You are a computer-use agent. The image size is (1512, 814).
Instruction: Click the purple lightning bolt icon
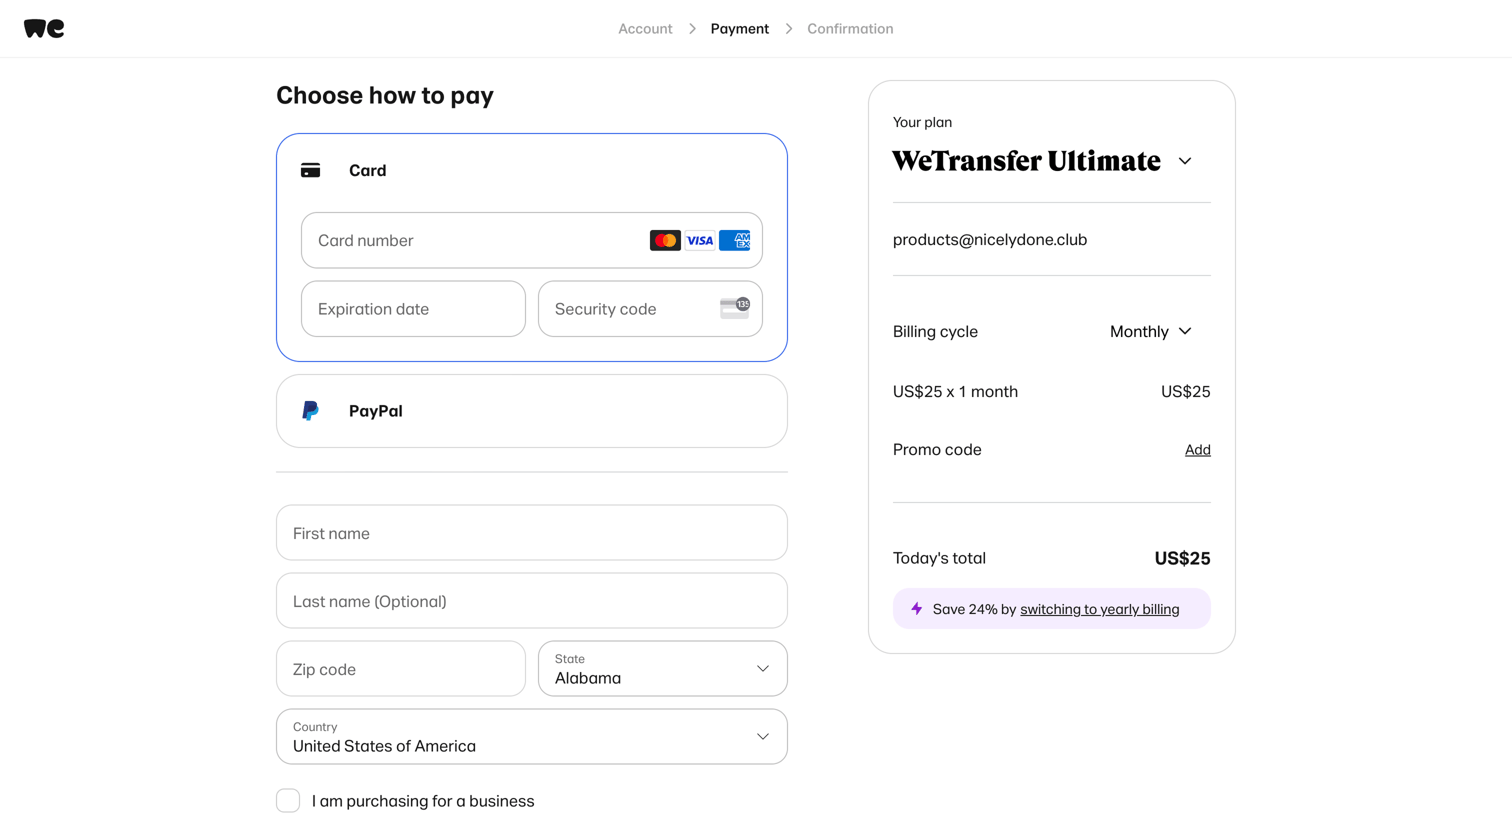(x=917, y=608)
